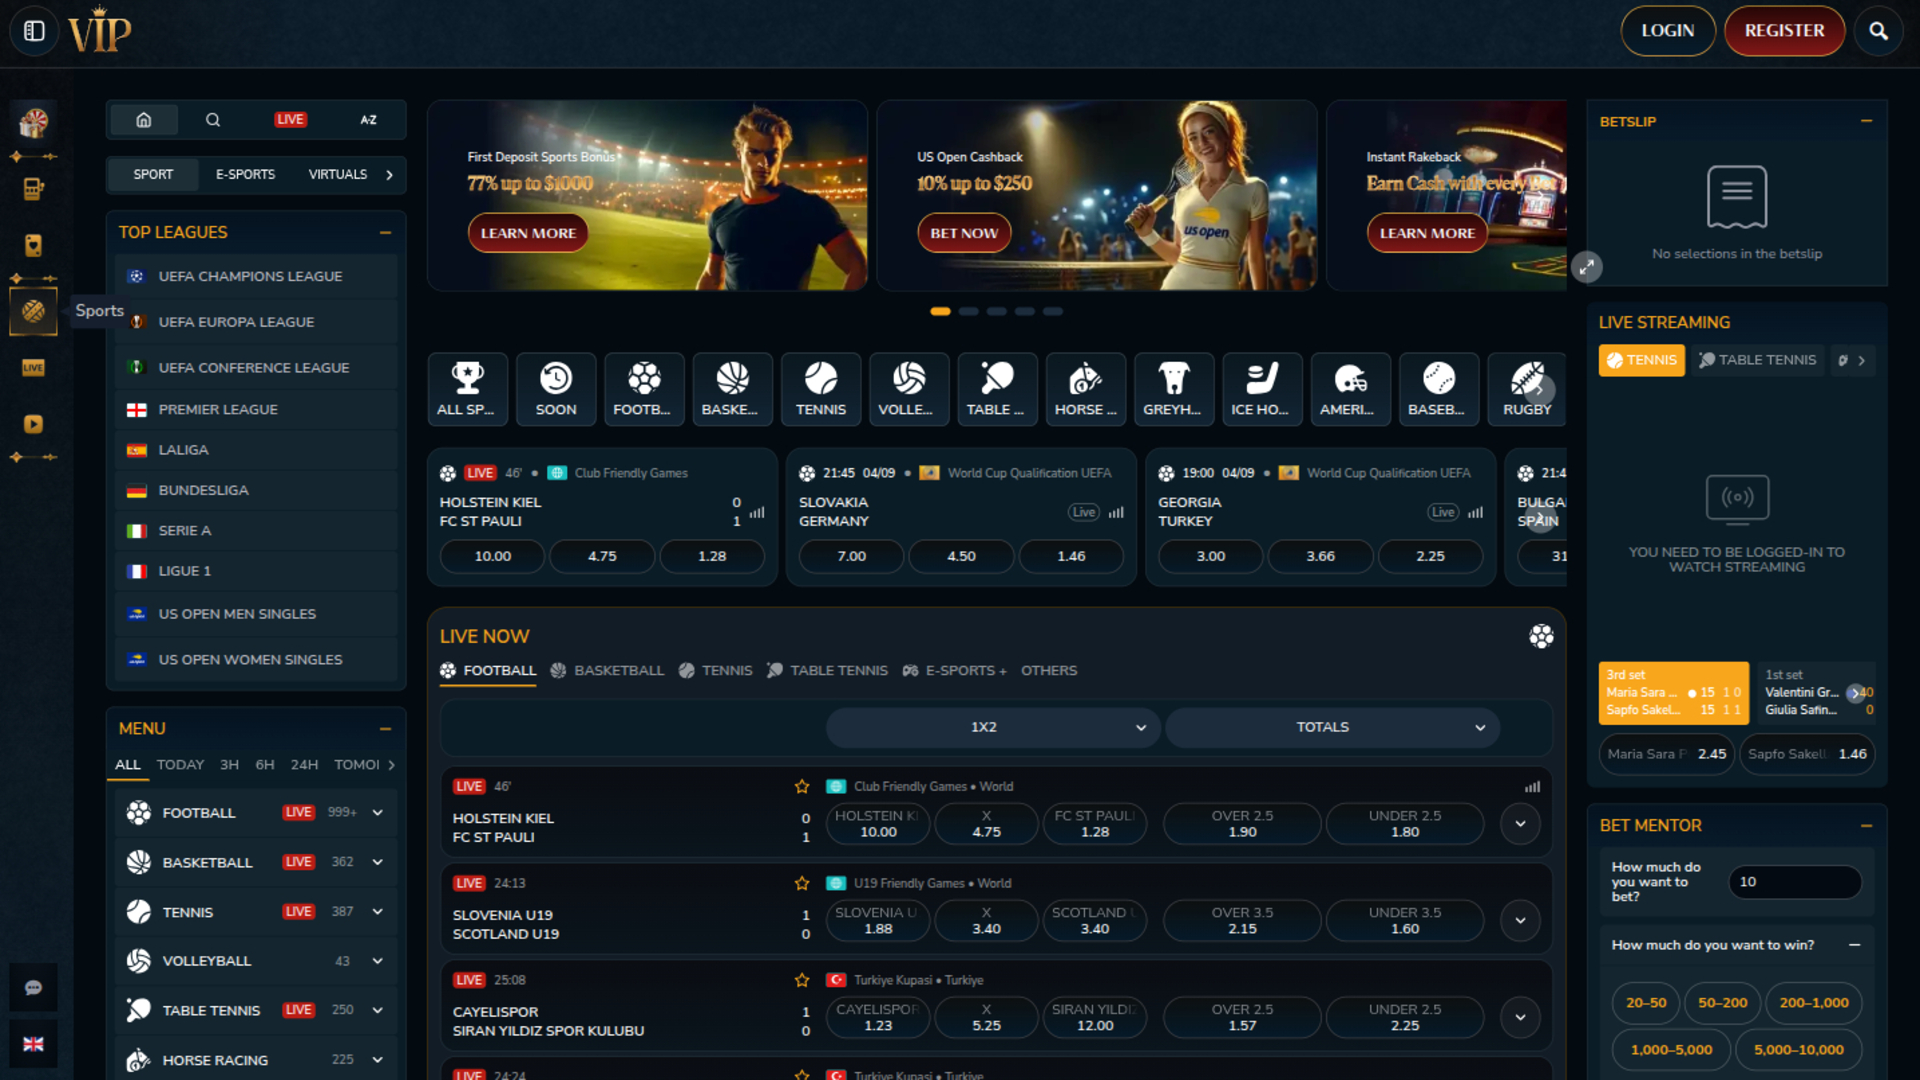This screenshot has height=1080, width=1920.
Task: Open the Basketball sport category icon
Action: pos(732,388)
